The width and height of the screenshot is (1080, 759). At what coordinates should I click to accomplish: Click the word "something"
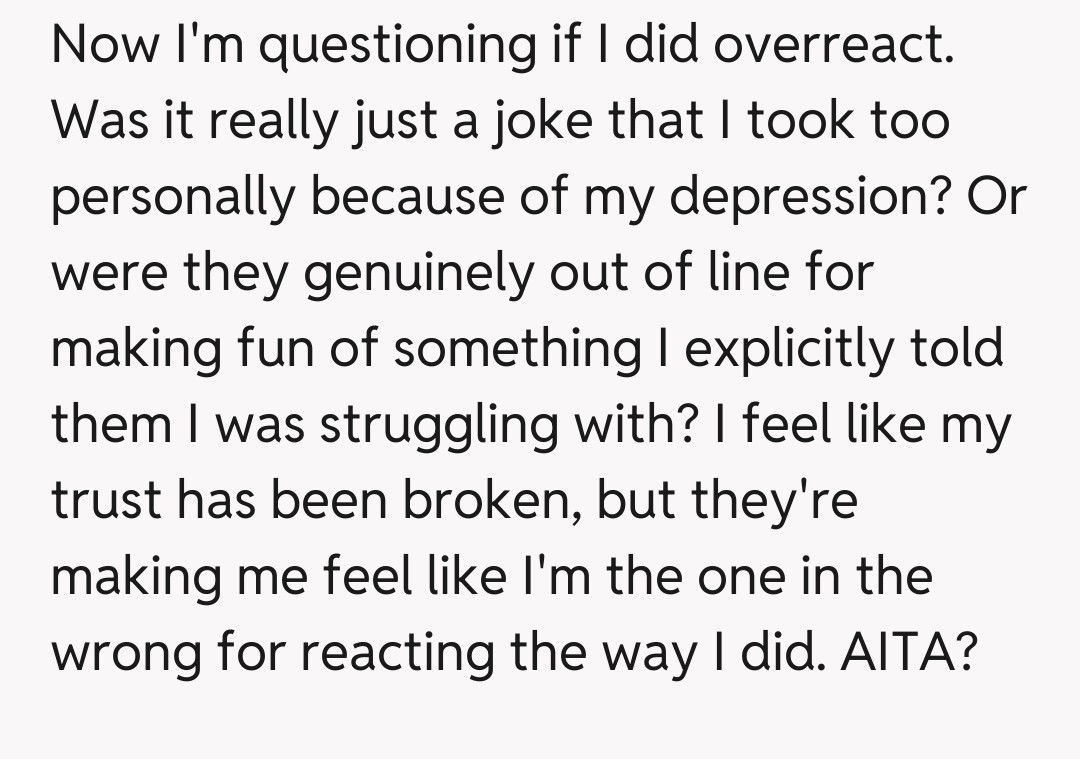click(x=516, y=350)
